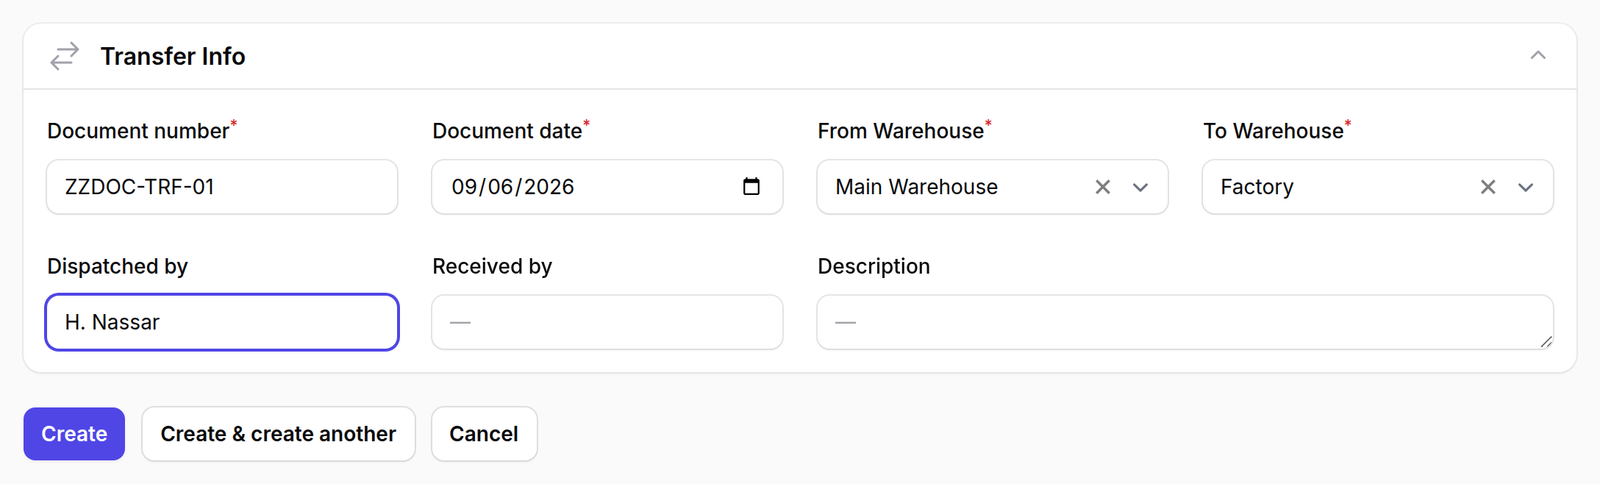The image size is (1600, 484).
Task: Grab the Description textarea resize handle
Action: point(1546,342)
